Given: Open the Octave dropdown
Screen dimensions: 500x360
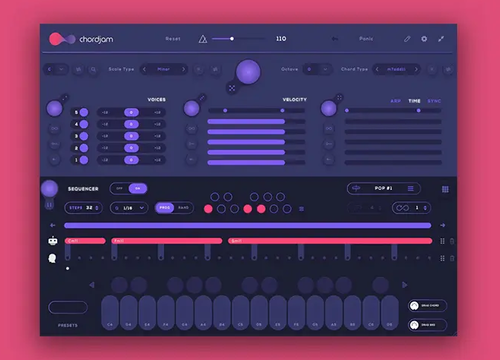Looking at the screenshot, I should pos(317,69).
